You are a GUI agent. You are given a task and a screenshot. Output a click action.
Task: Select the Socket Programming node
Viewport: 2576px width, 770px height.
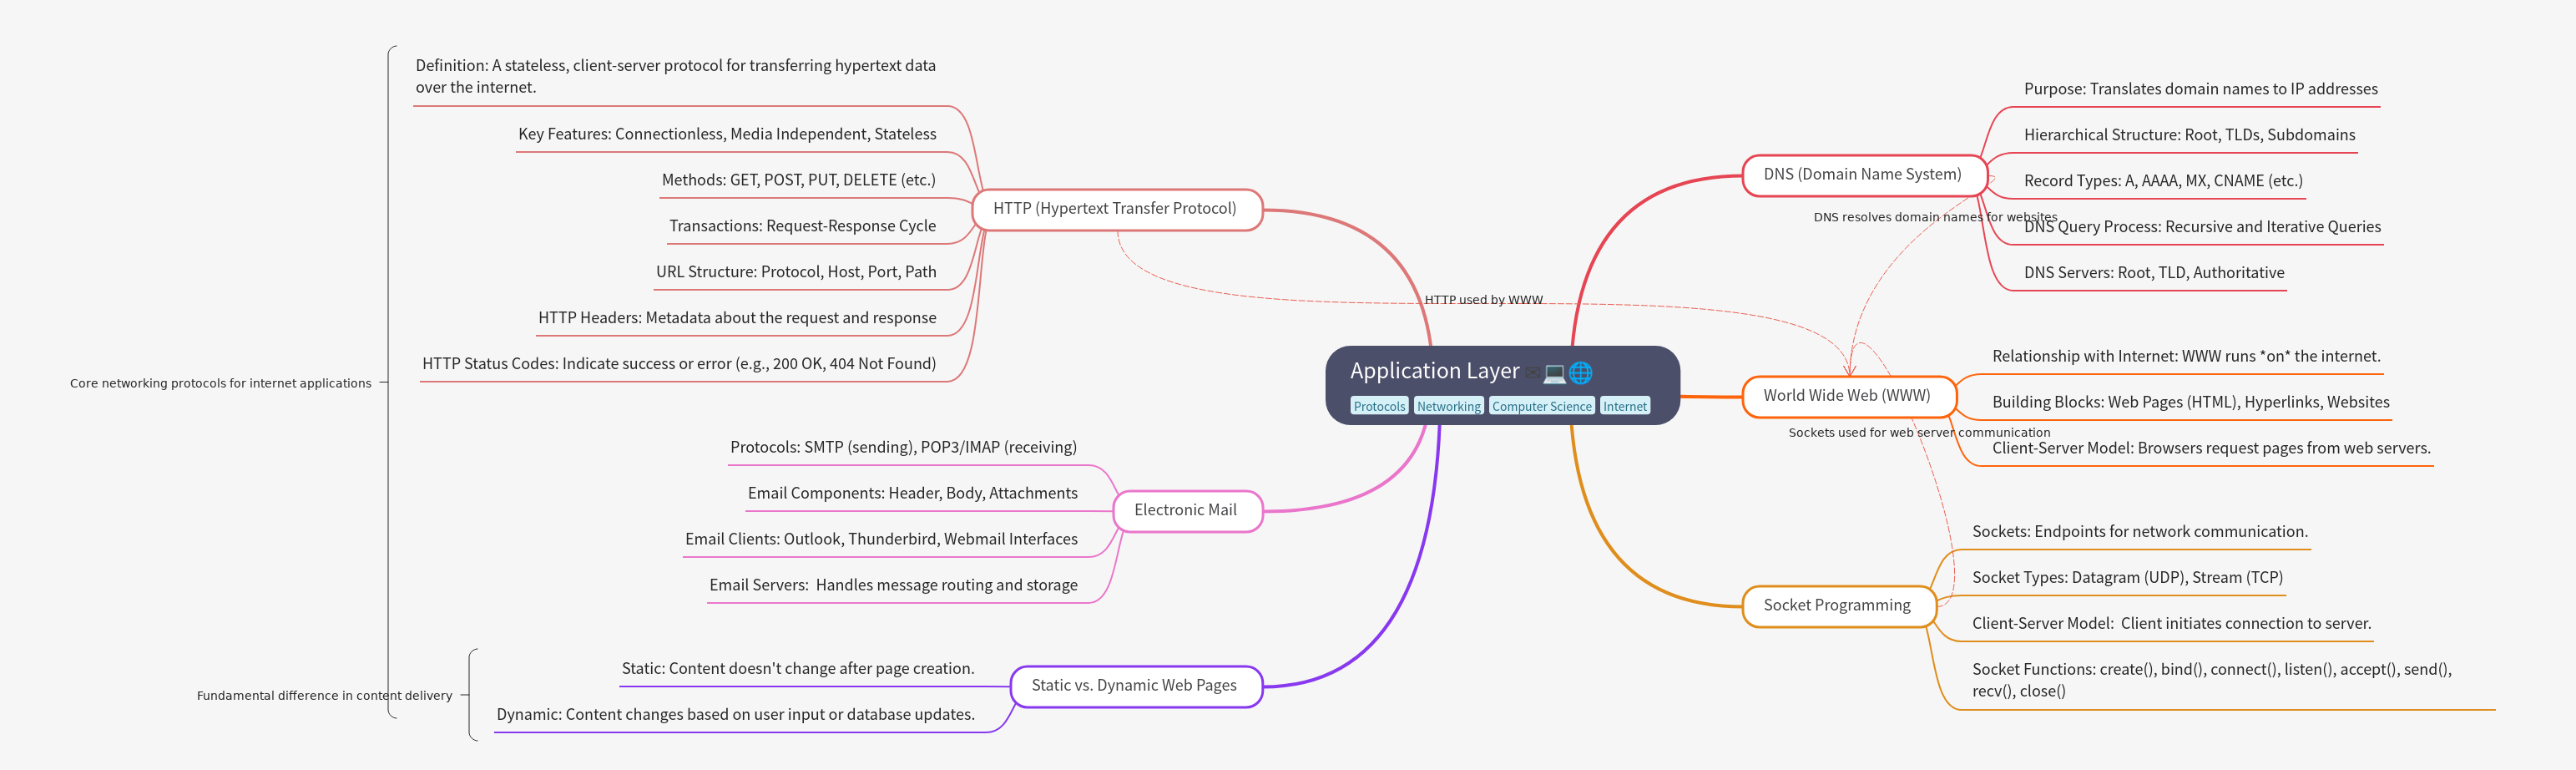click(x=1838, y=606)
